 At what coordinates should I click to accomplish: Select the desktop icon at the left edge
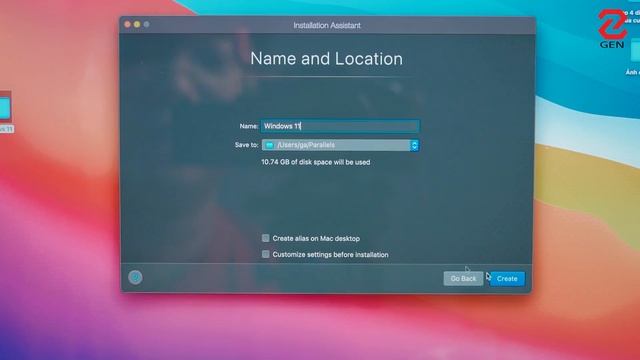tap(5, 108)
